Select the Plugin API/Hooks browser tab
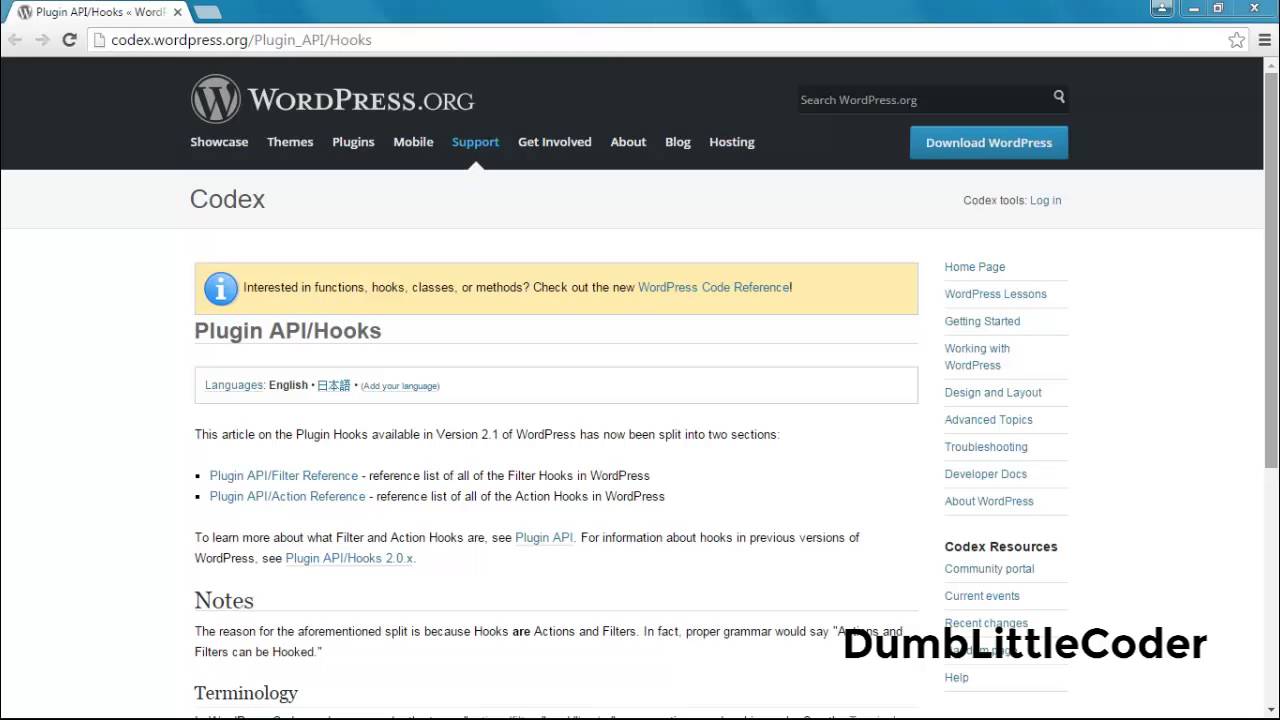 (98, 12)
